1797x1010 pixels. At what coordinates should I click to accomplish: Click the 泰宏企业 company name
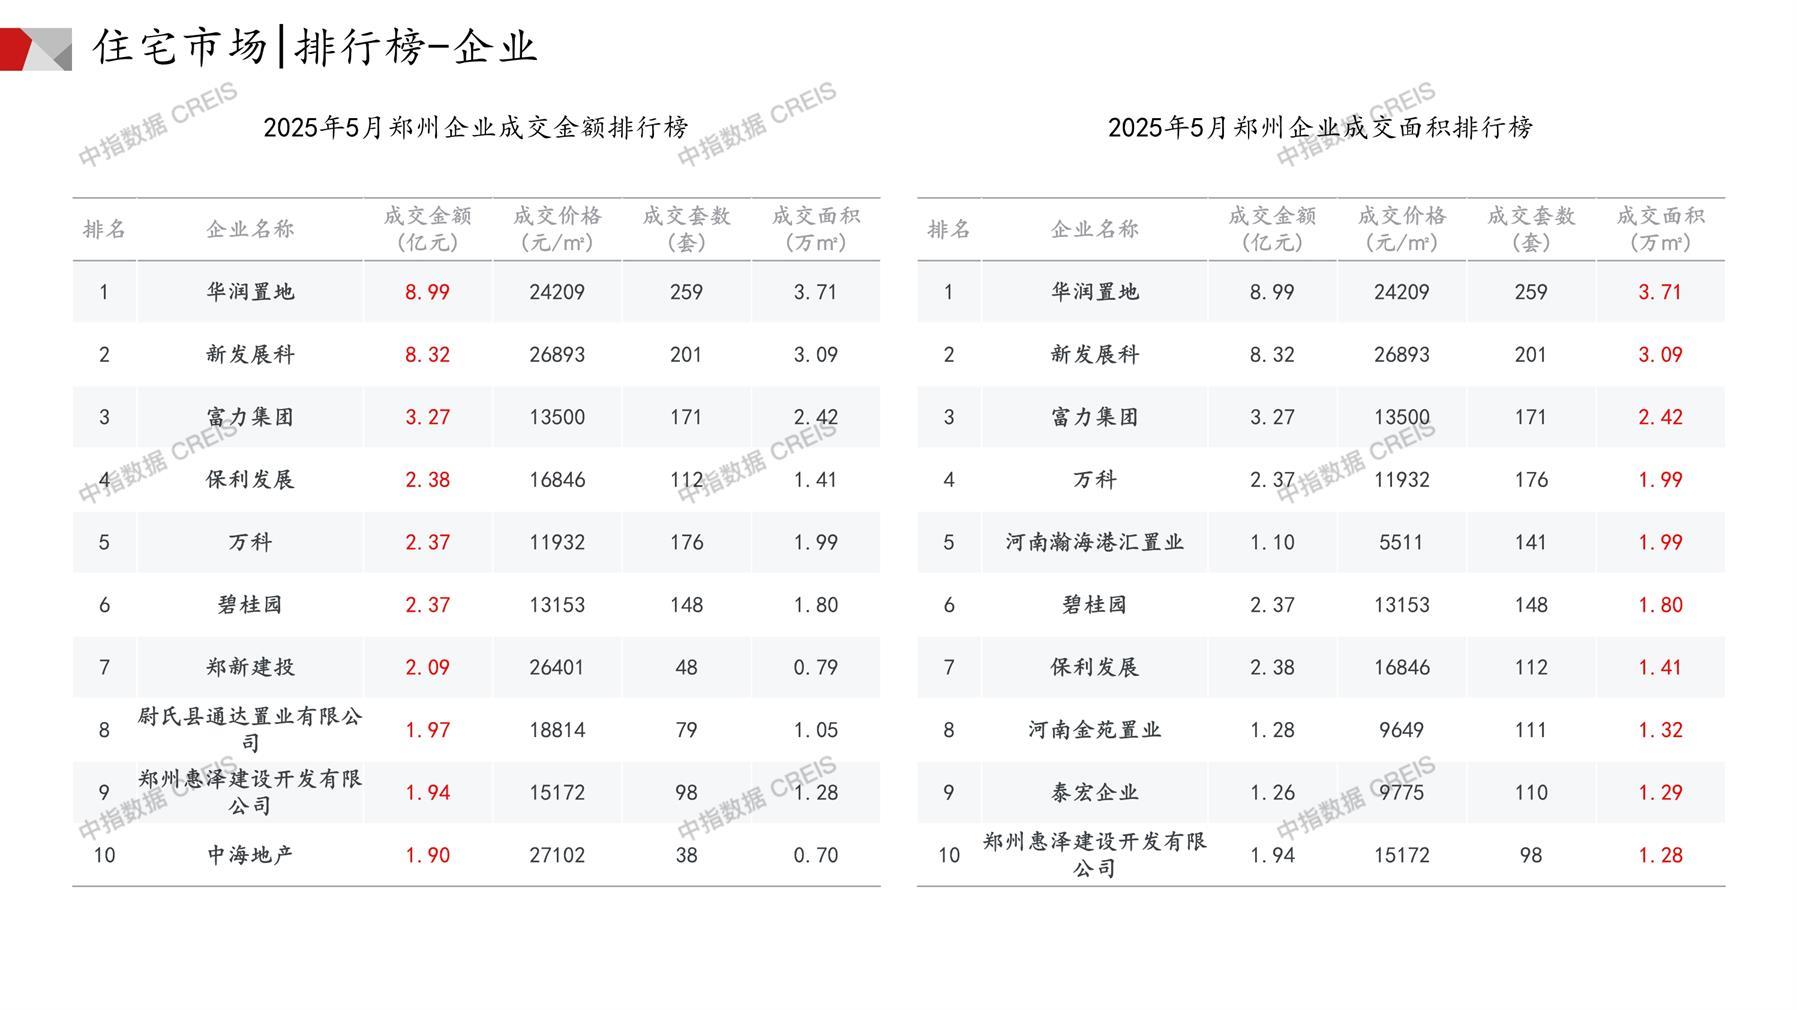(1094, 792)
